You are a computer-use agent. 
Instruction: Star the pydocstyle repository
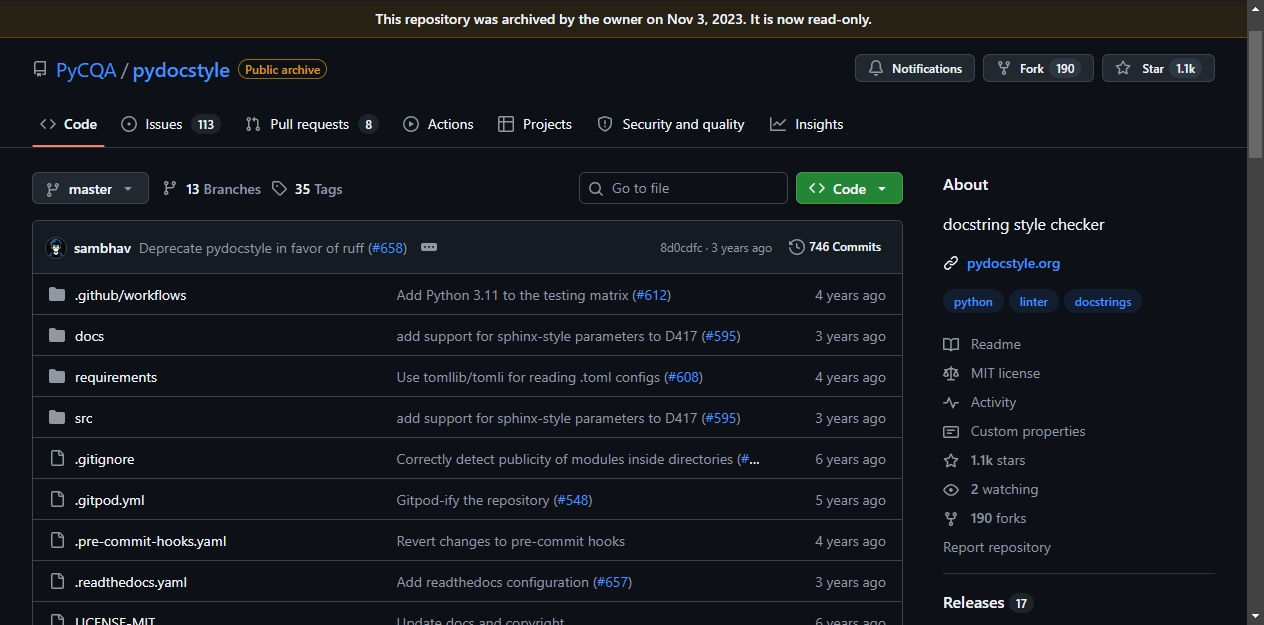click(x=1158, y=69)
